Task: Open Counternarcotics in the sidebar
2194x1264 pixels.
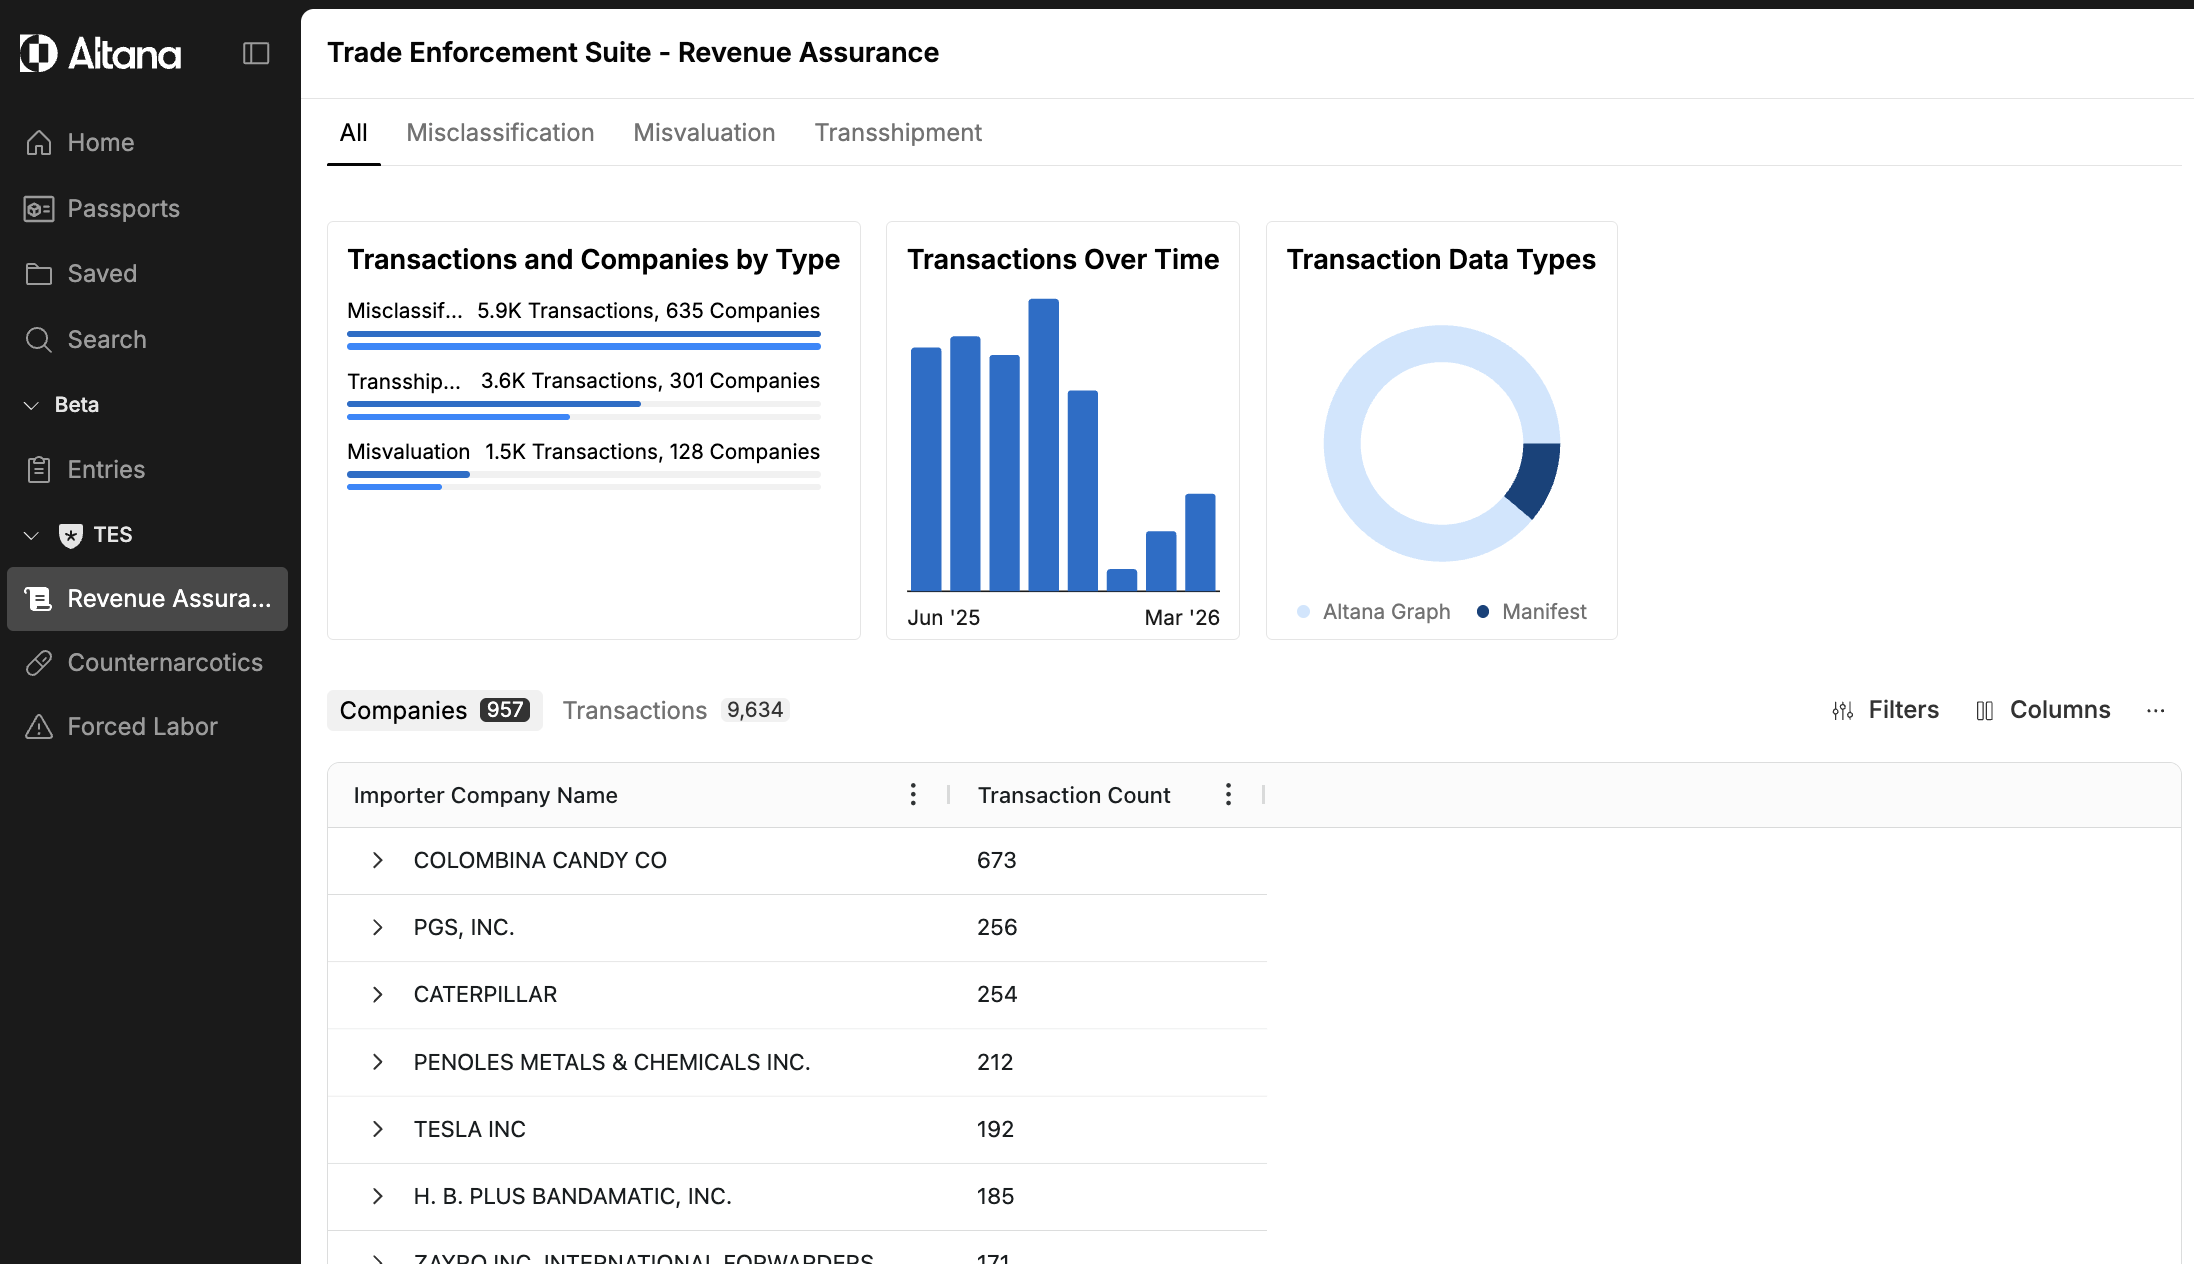Action: (x=147, y=663)
